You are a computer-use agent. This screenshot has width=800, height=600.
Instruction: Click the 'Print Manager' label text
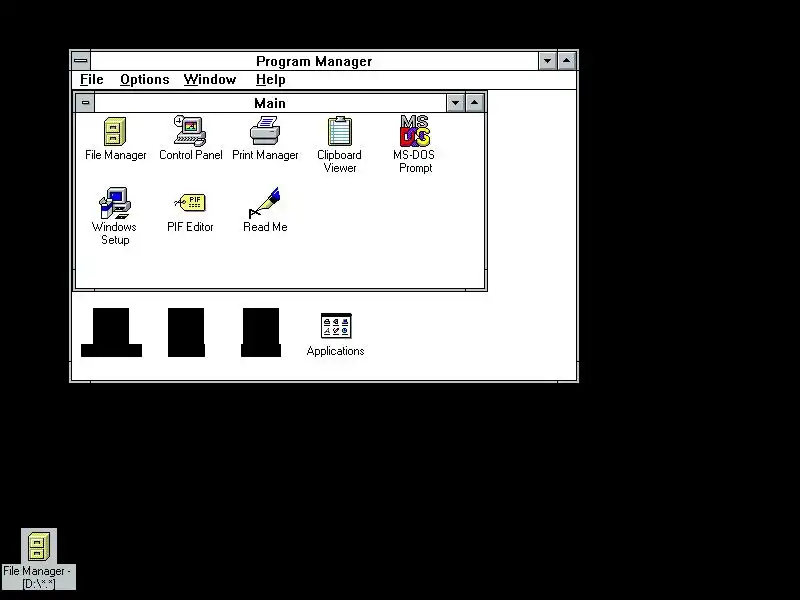265,155
